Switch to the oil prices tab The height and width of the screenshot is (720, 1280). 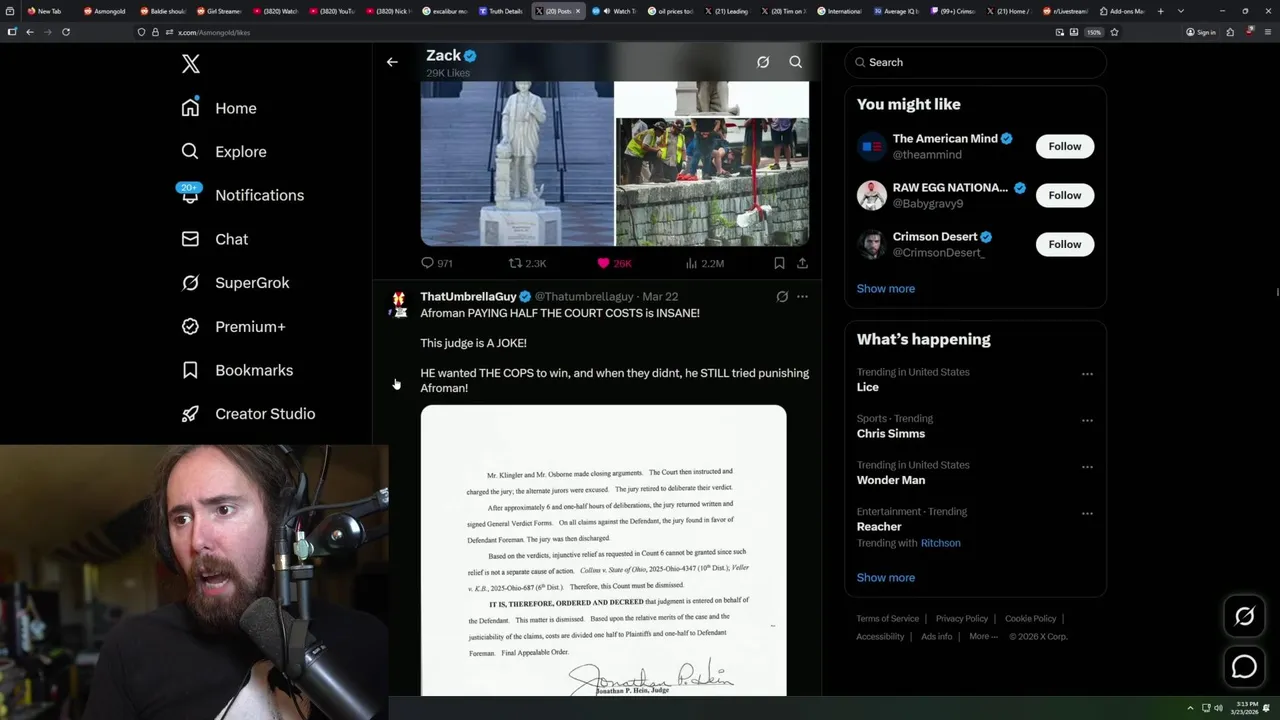tap(670, 11)
